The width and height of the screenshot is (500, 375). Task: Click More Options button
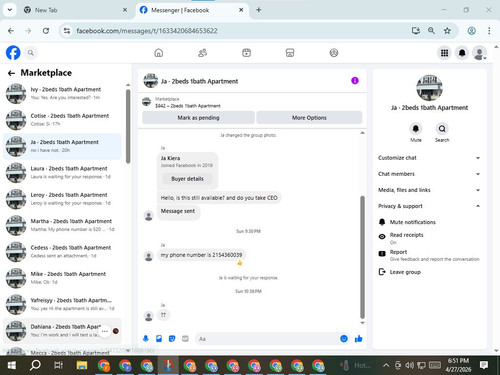pyautogui.click(x=309, y=118)
